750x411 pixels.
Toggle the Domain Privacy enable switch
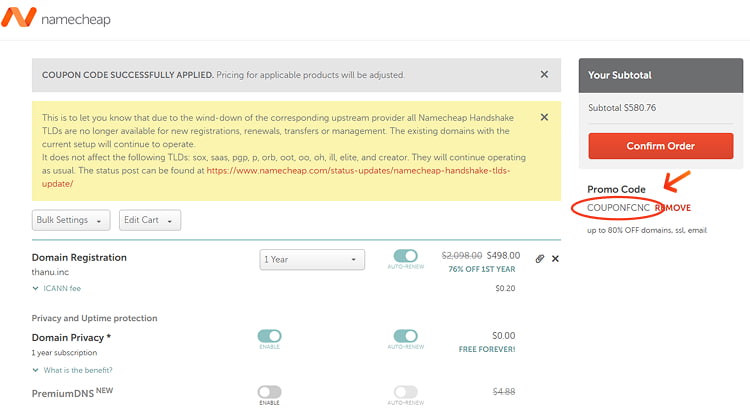(x=269, y=336)
